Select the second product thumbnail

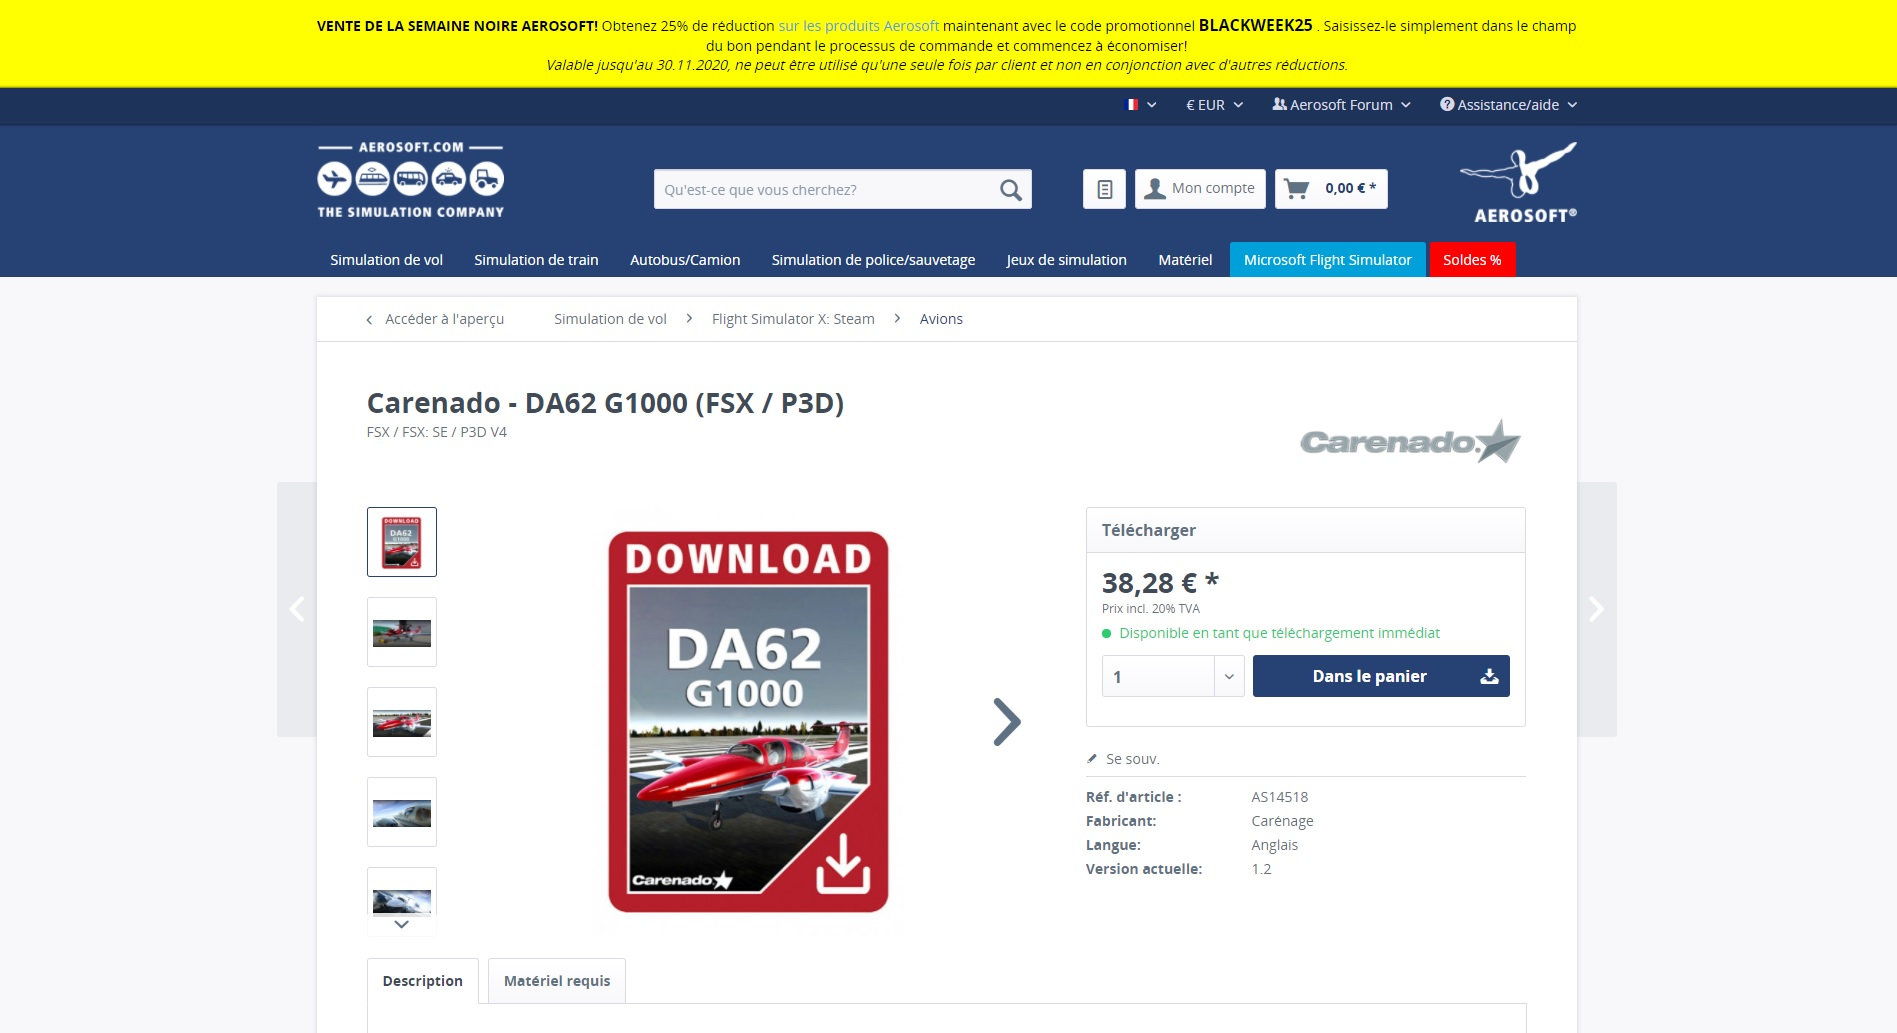402,632
